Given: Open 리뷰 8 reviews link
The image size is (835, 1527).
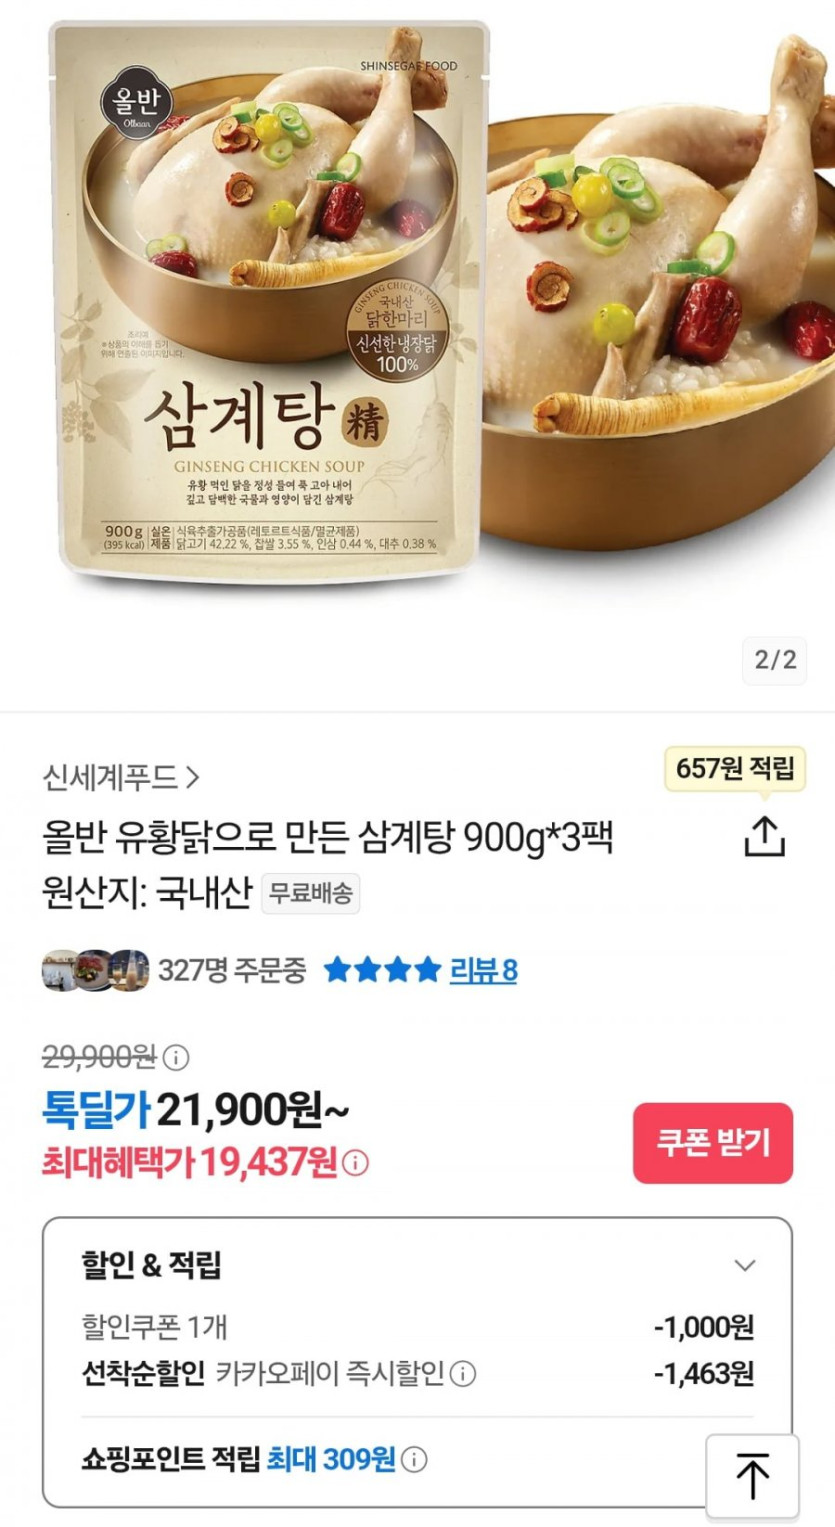Looking at the screenshot, I should [x=483, y=970].
